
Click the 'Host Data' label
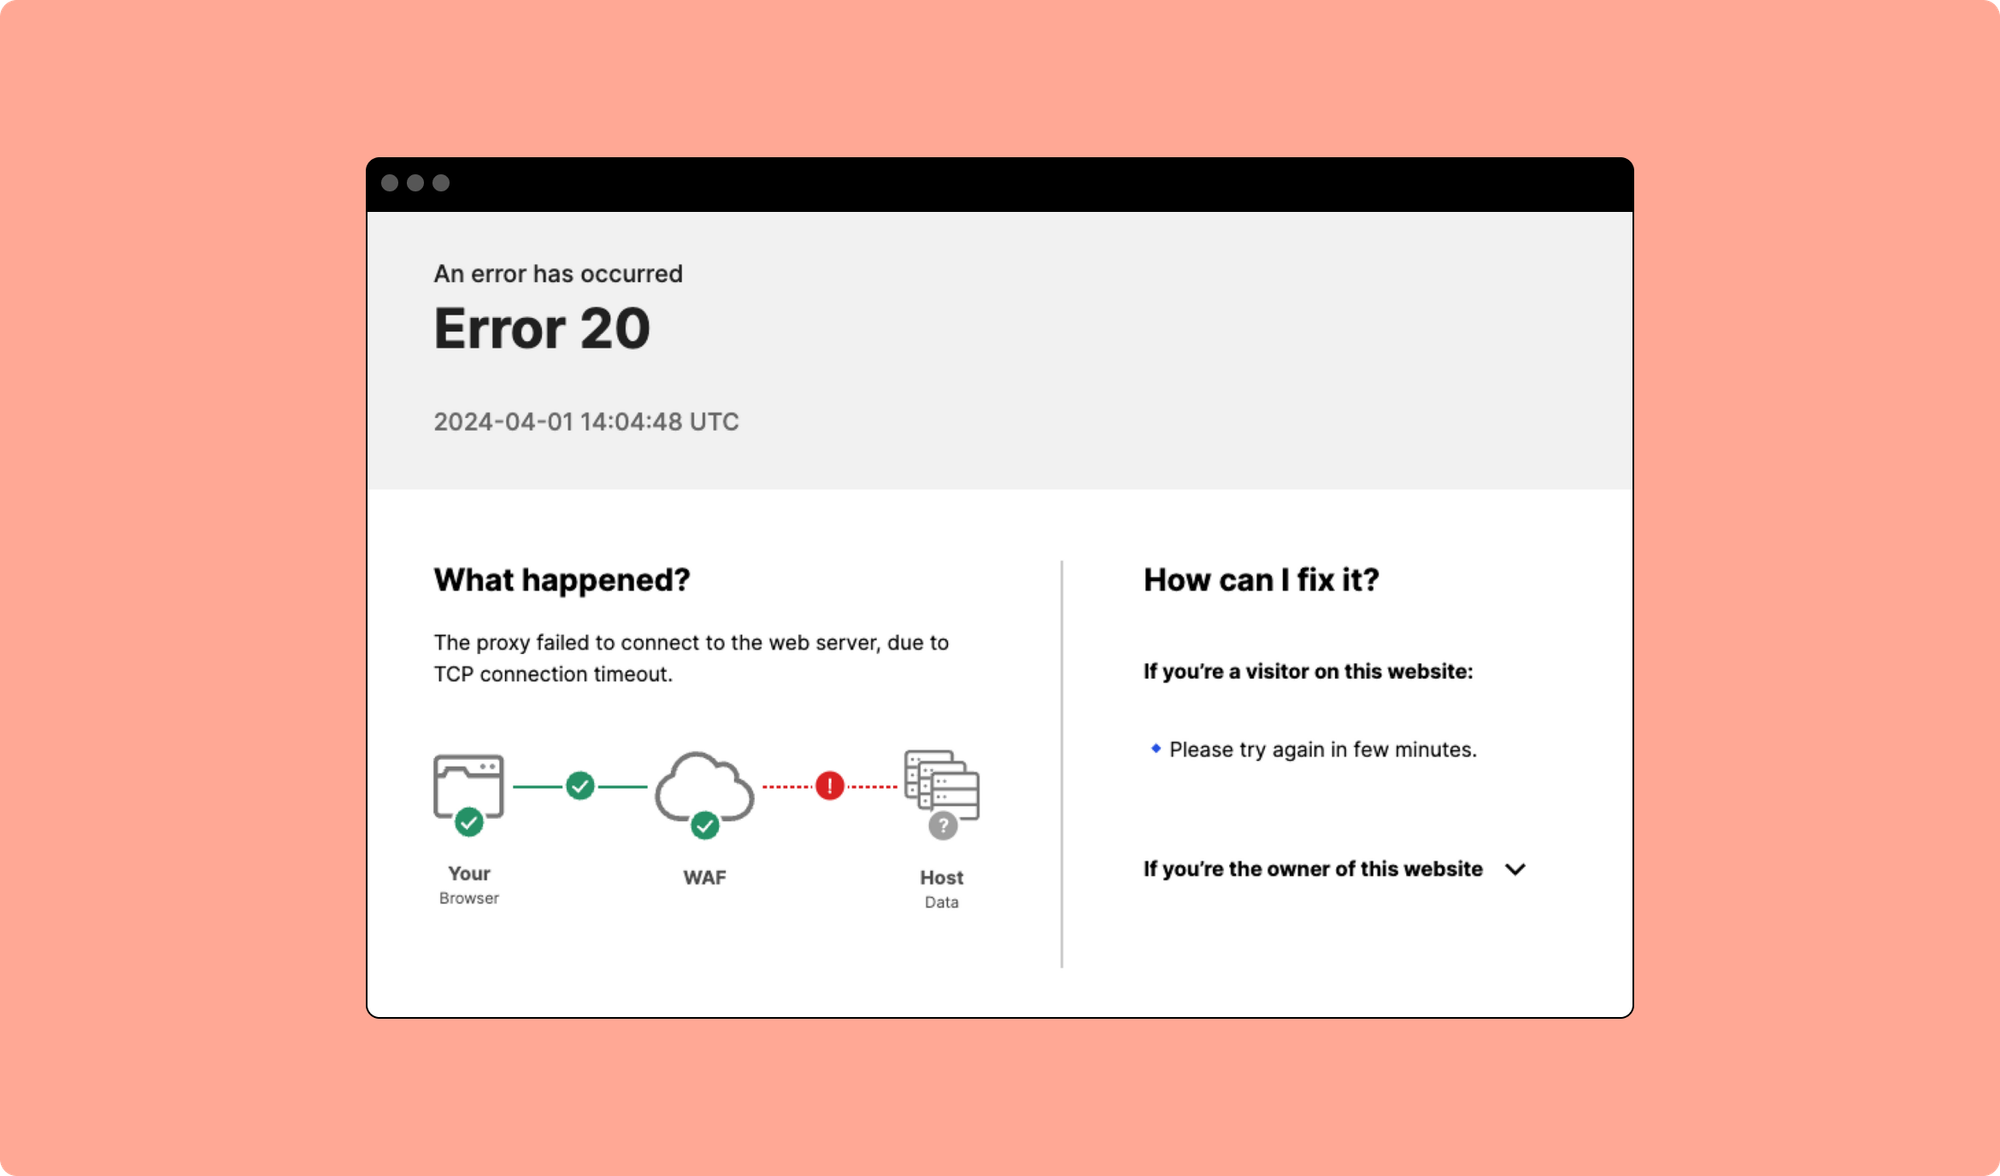(941, 888)
